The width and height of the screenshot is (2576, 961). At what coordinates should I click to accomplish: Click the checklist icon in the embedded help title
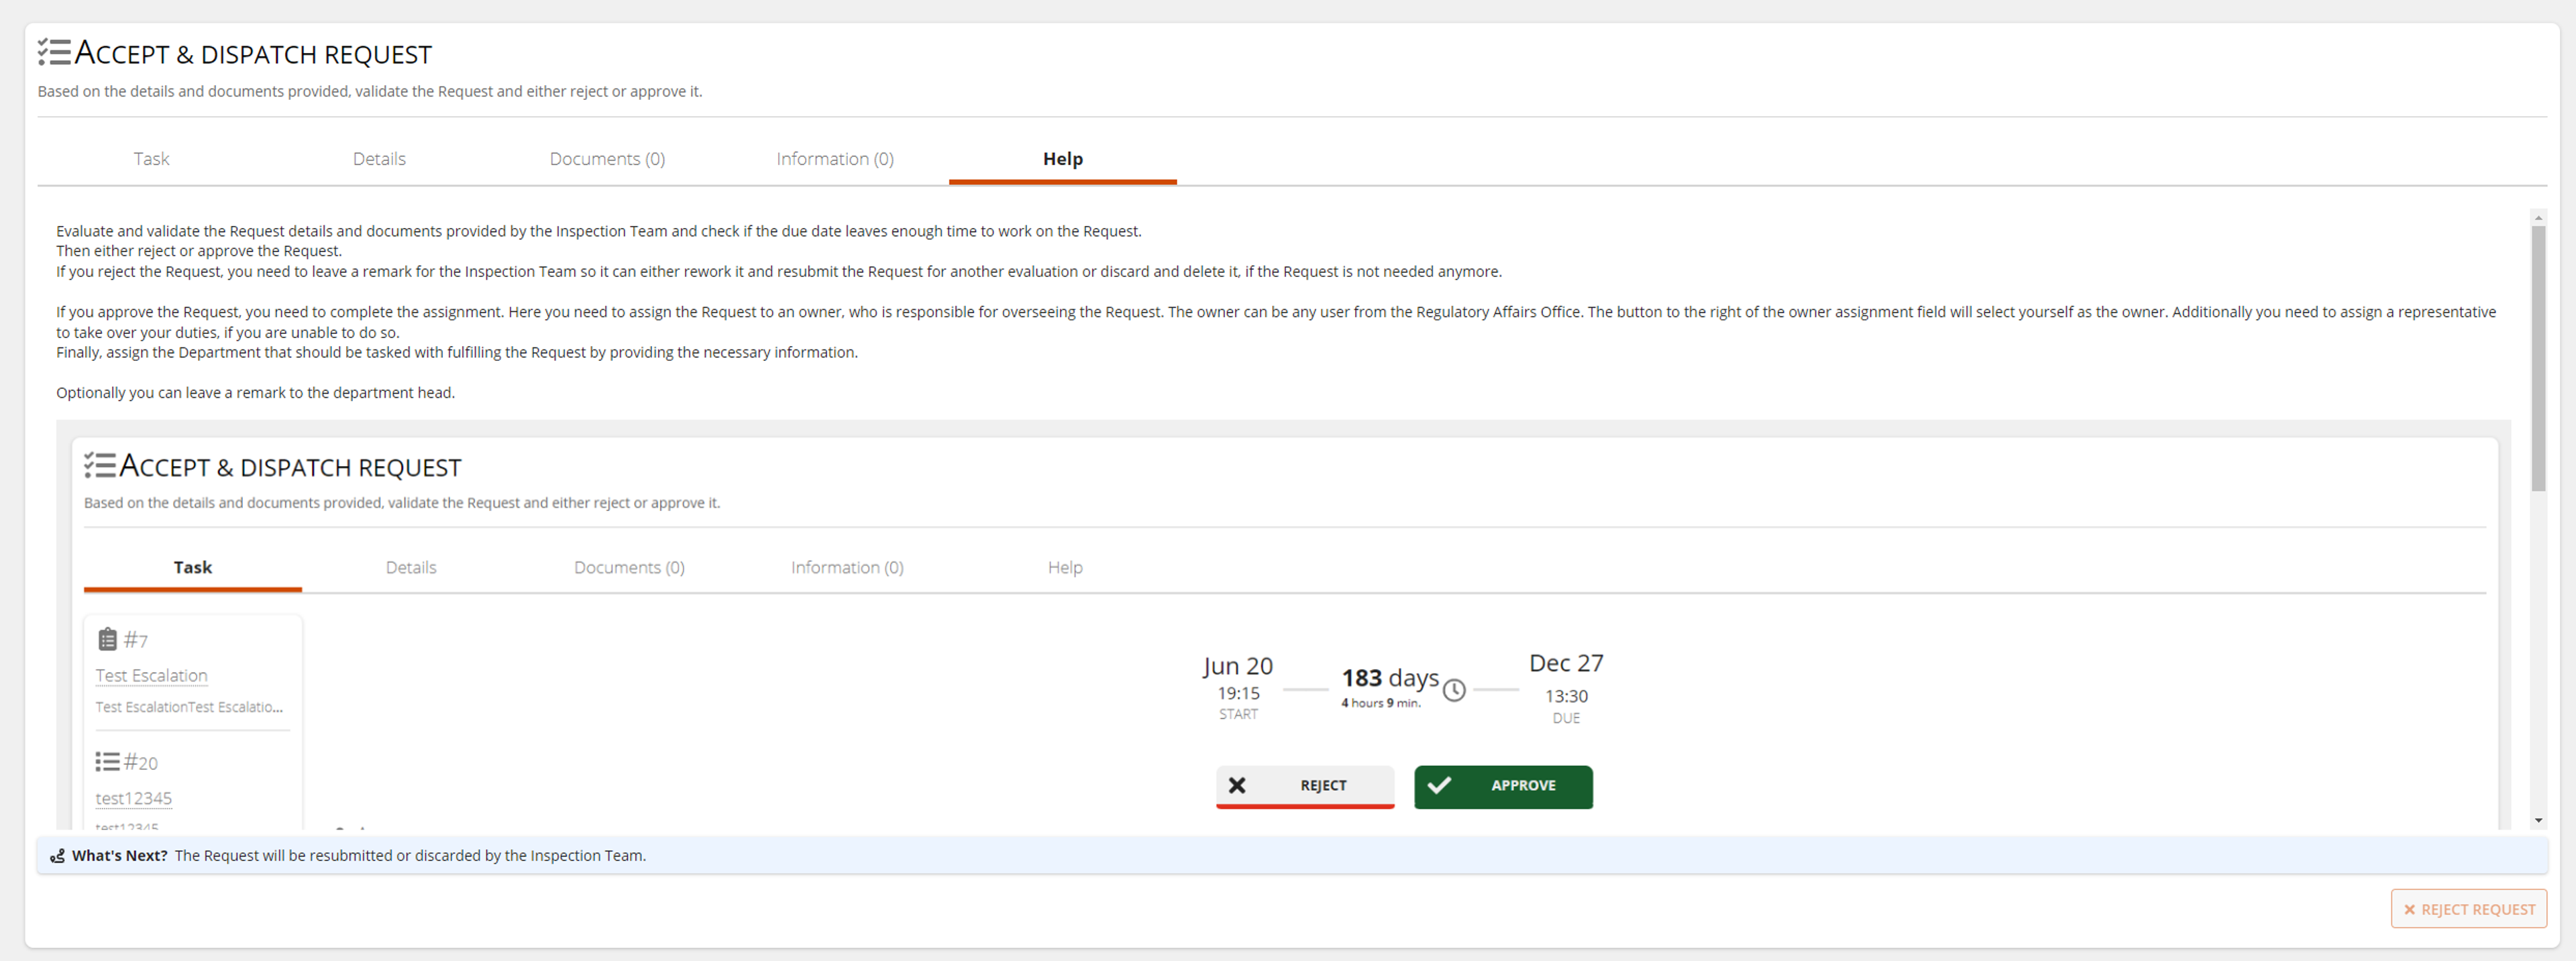point(100,465)
